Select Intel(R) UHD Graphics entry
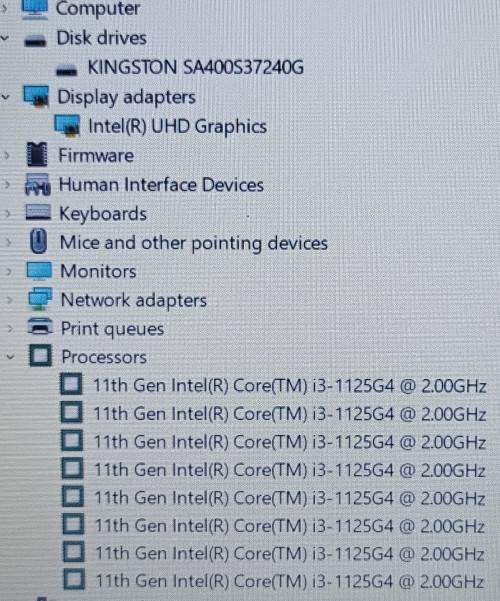Screen dimensions: 500x601 point(178,126)
